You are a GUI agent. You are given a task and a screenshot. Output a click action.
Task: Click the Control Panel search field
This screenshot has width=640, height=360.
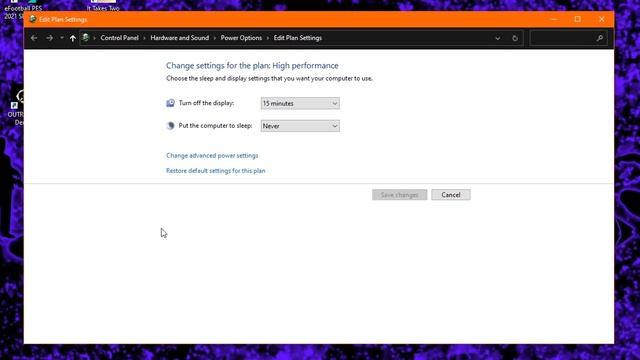pos(568,38)
